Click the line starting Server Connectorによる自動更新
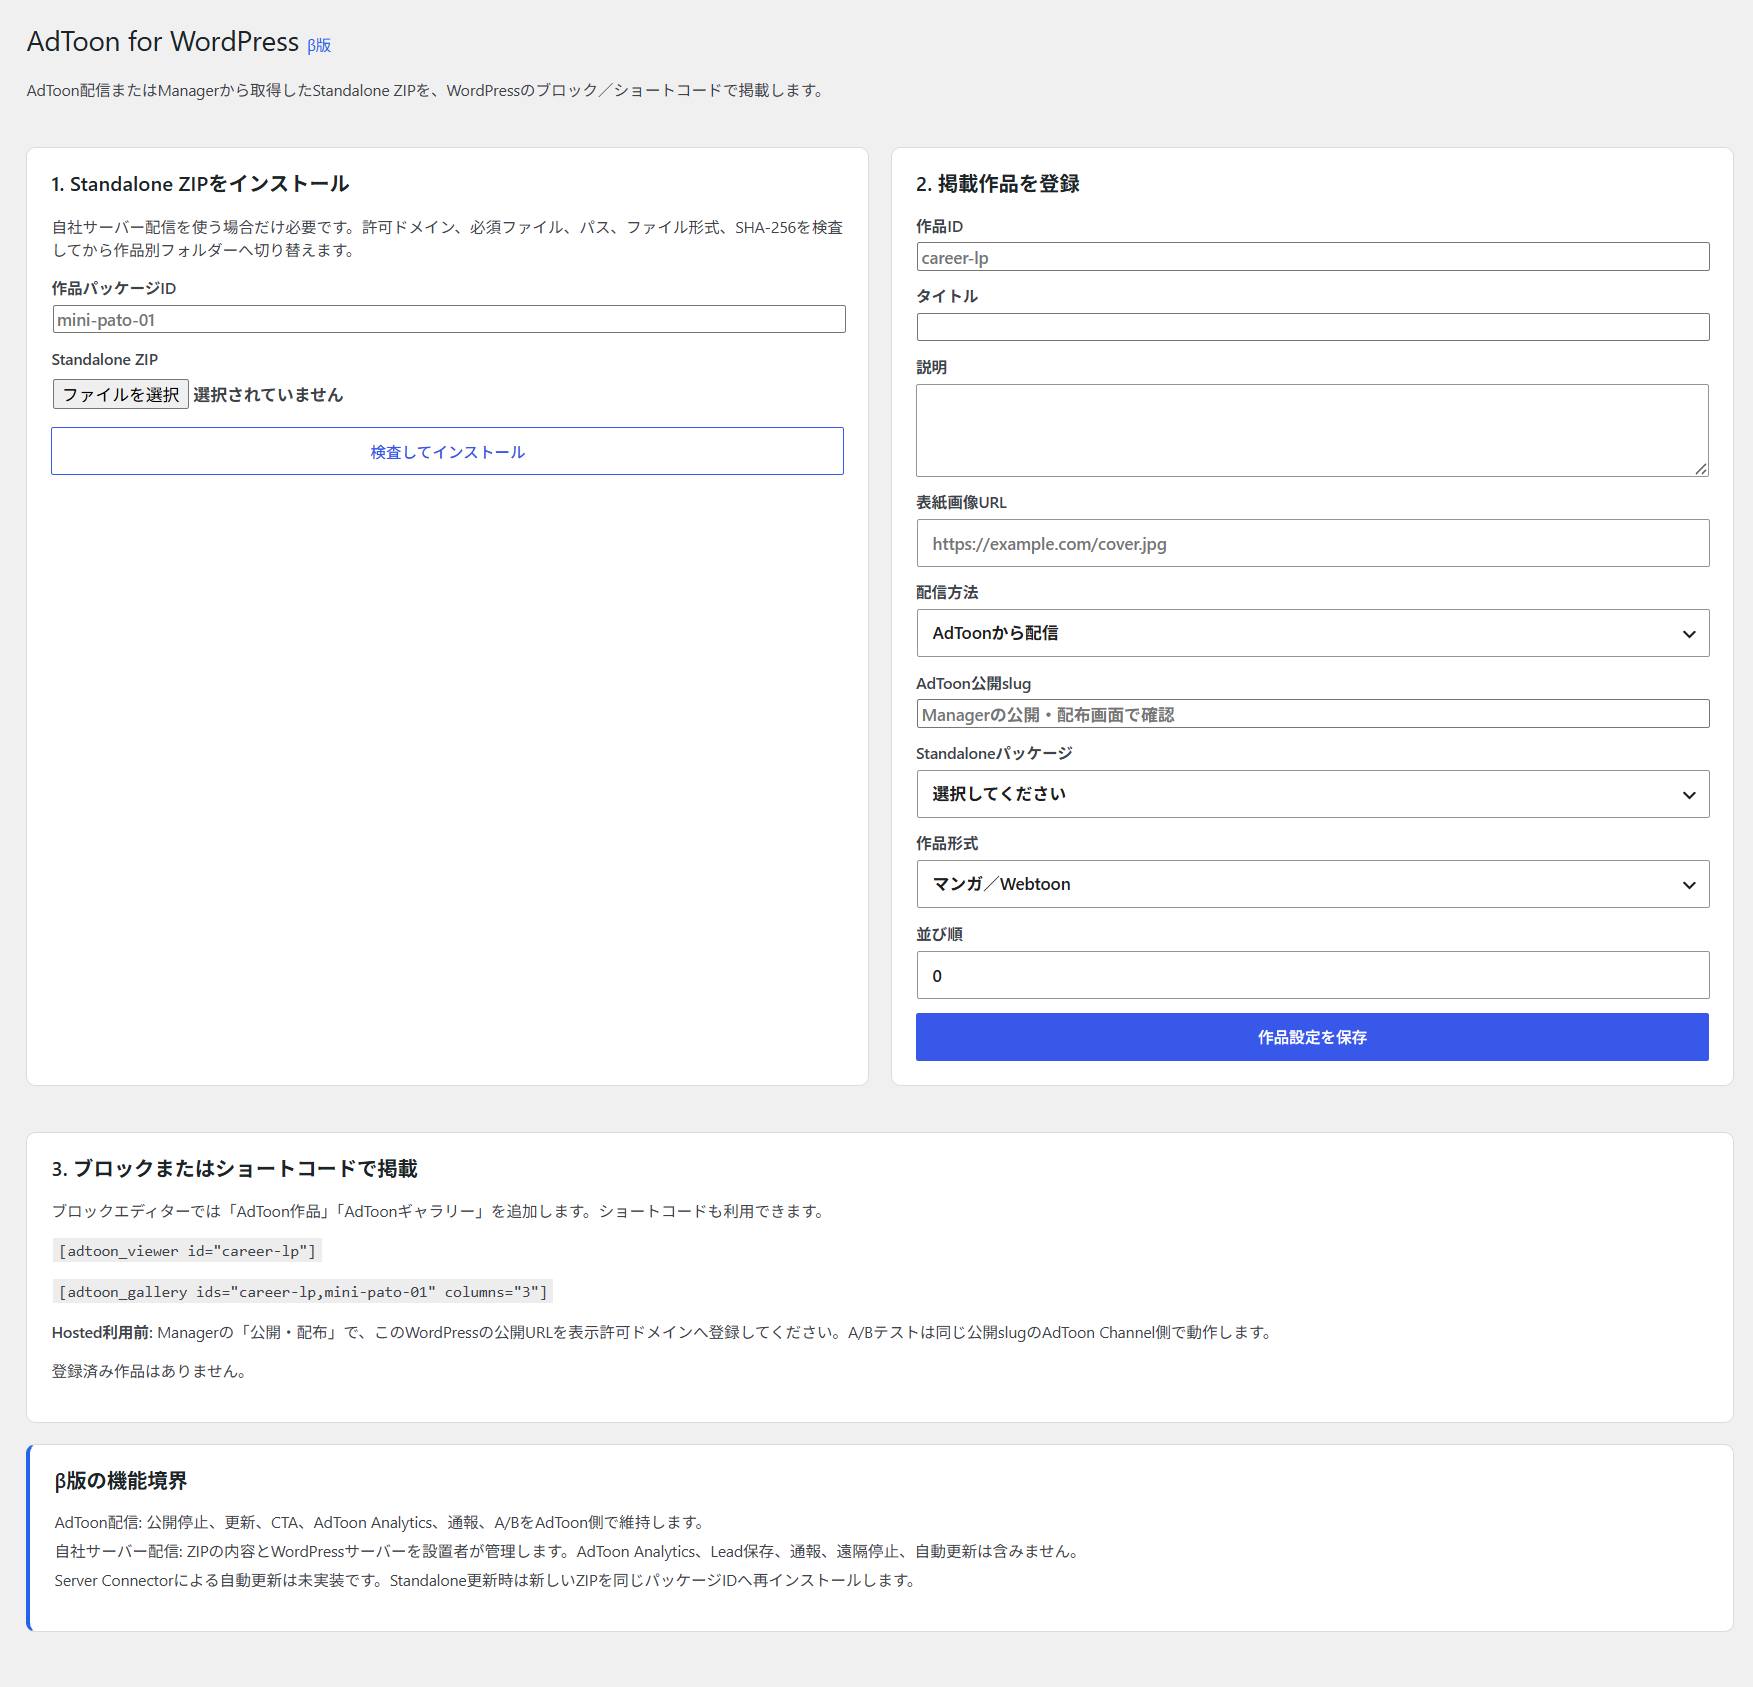 coord(486,1580)
